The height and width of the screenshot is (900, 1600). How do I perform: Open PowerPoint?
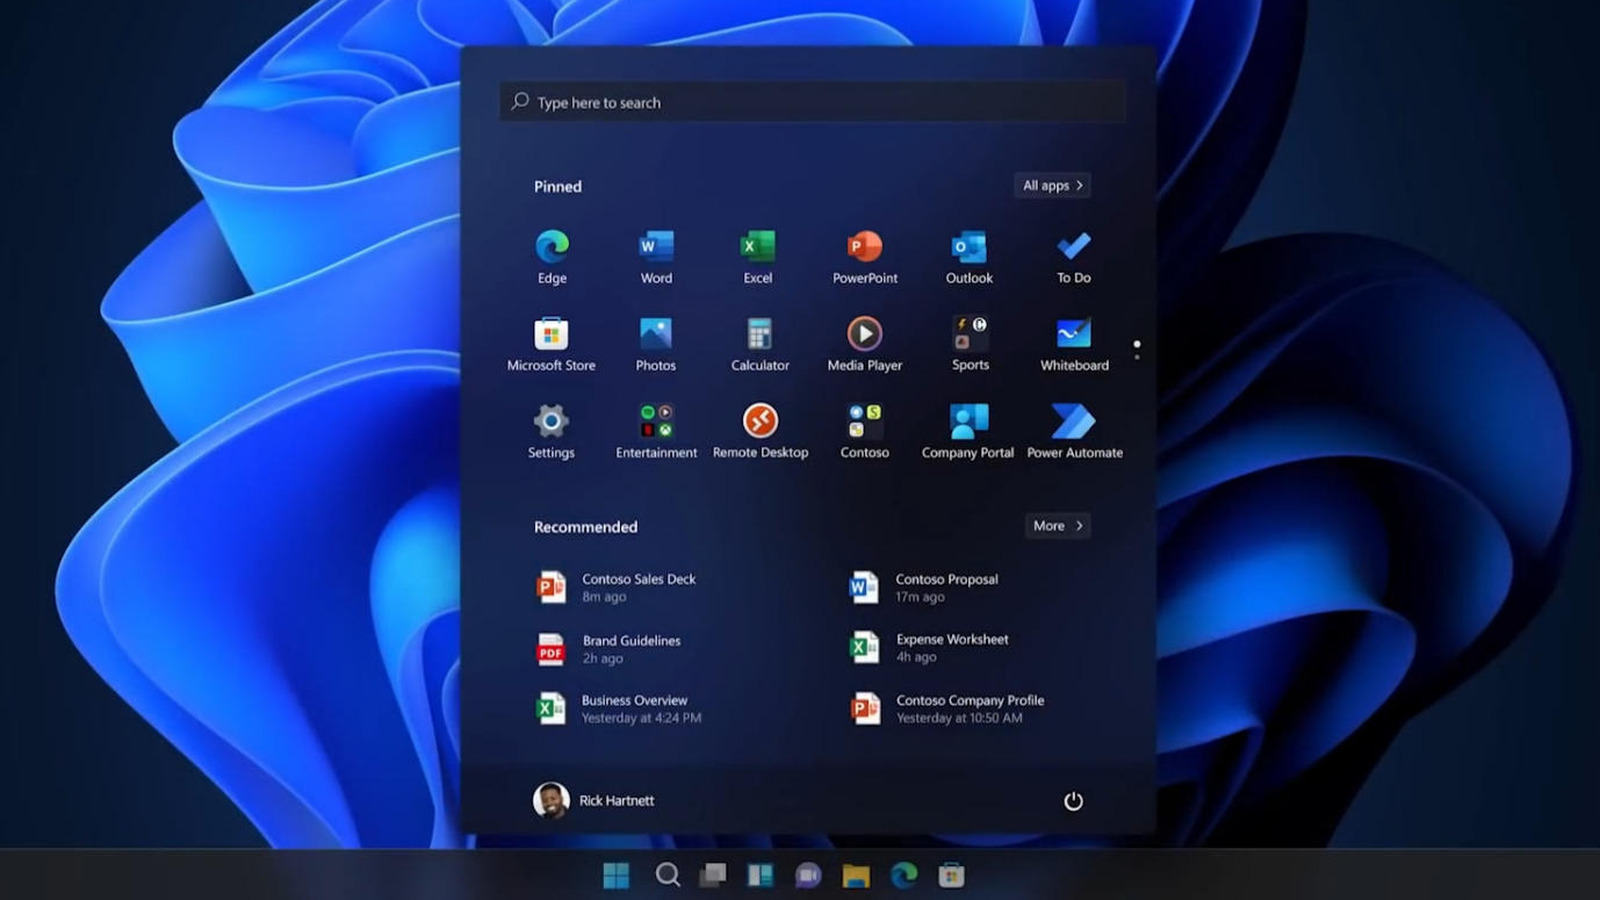863,247
